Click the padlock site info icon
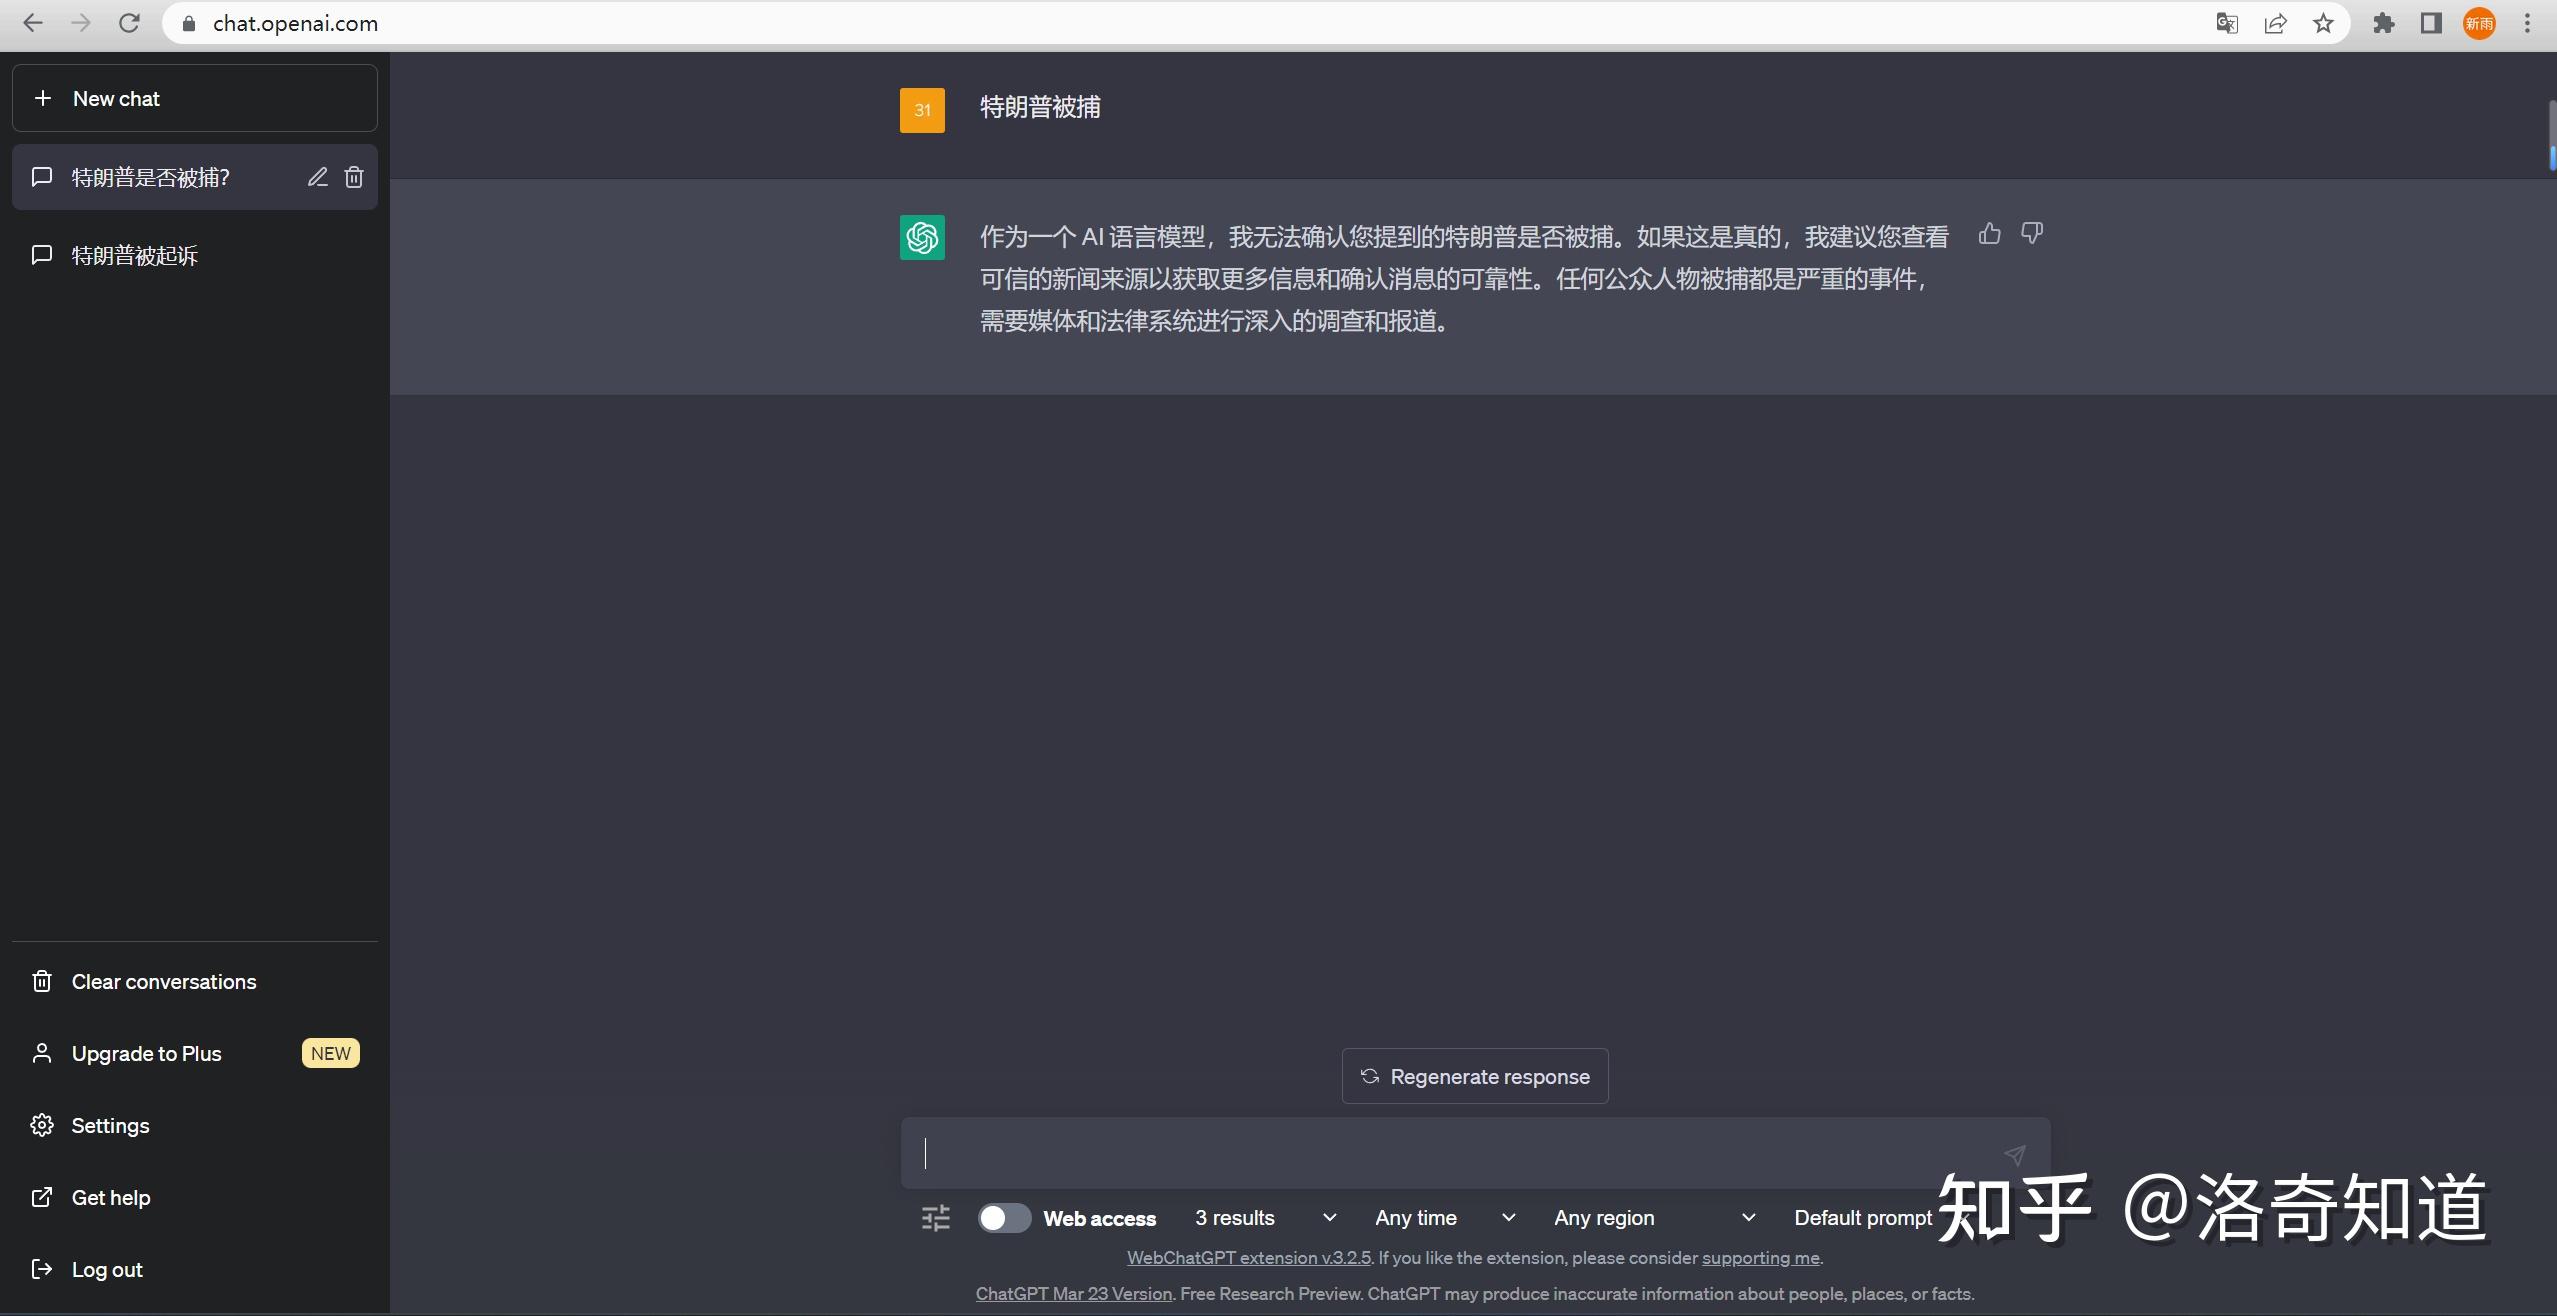This screenshot has width=2557, height=1316. click(188, 24)
